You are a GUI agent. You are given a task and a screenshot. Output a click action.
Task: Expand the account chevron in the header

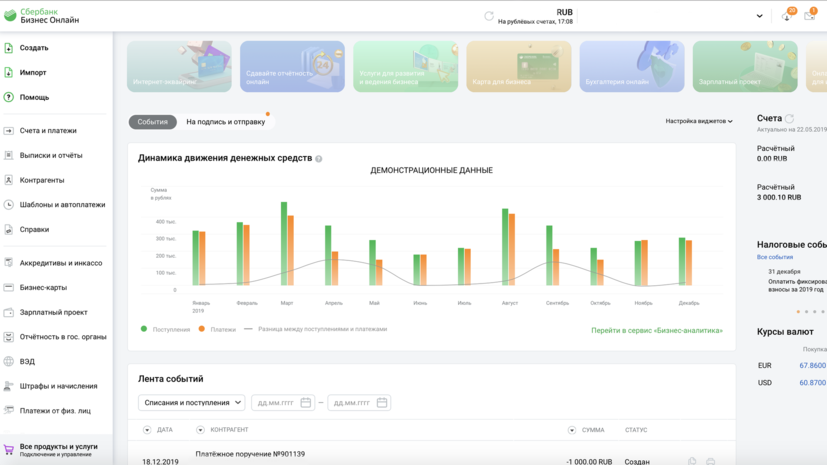[x=759, y=16]
